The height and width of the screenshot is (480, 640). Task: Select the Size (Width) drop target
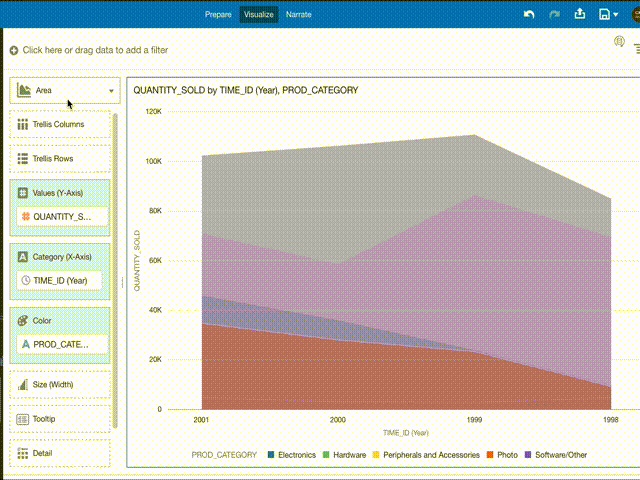[x=60, y=384]
